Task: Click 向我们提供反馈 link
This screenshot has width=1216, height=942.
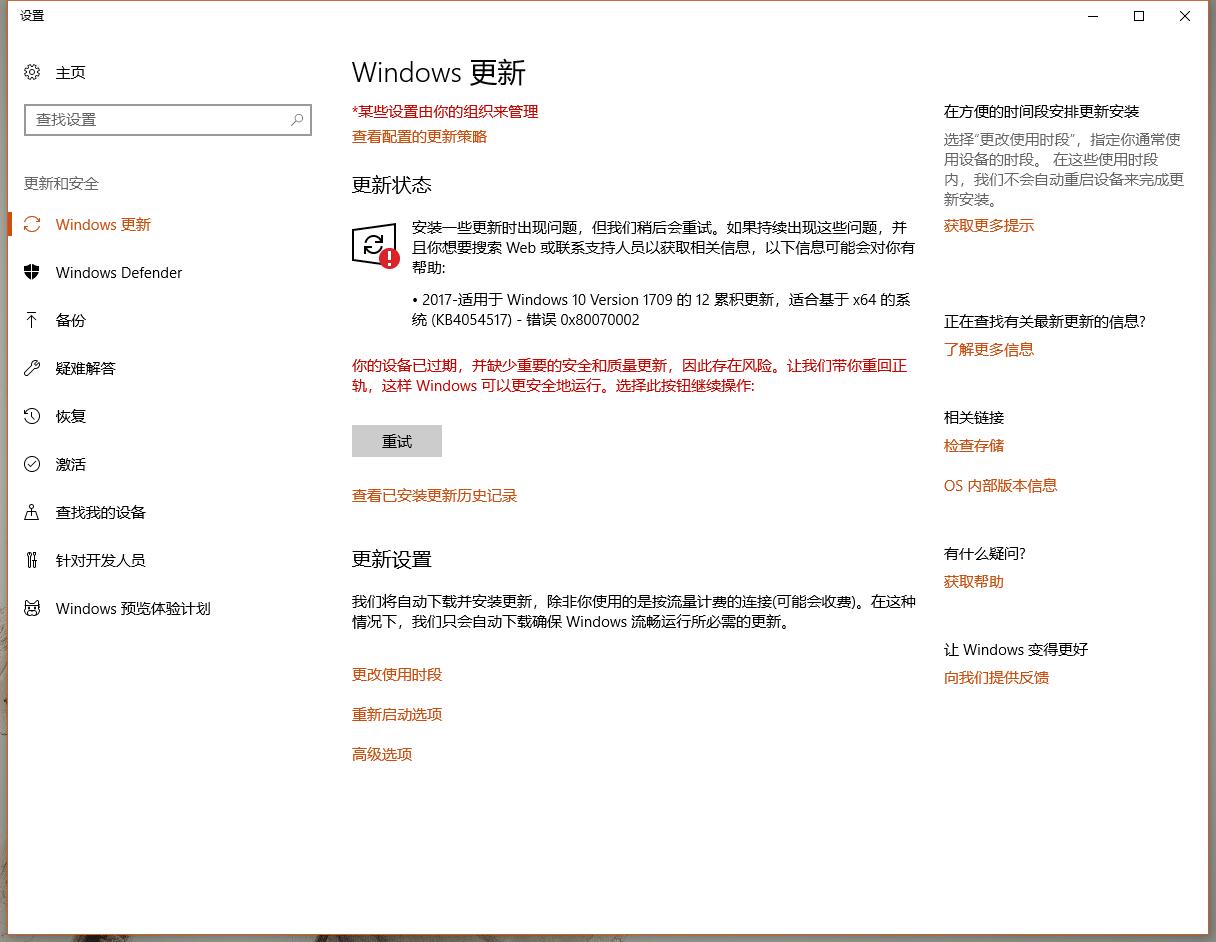Action: [x=996, y=678]
